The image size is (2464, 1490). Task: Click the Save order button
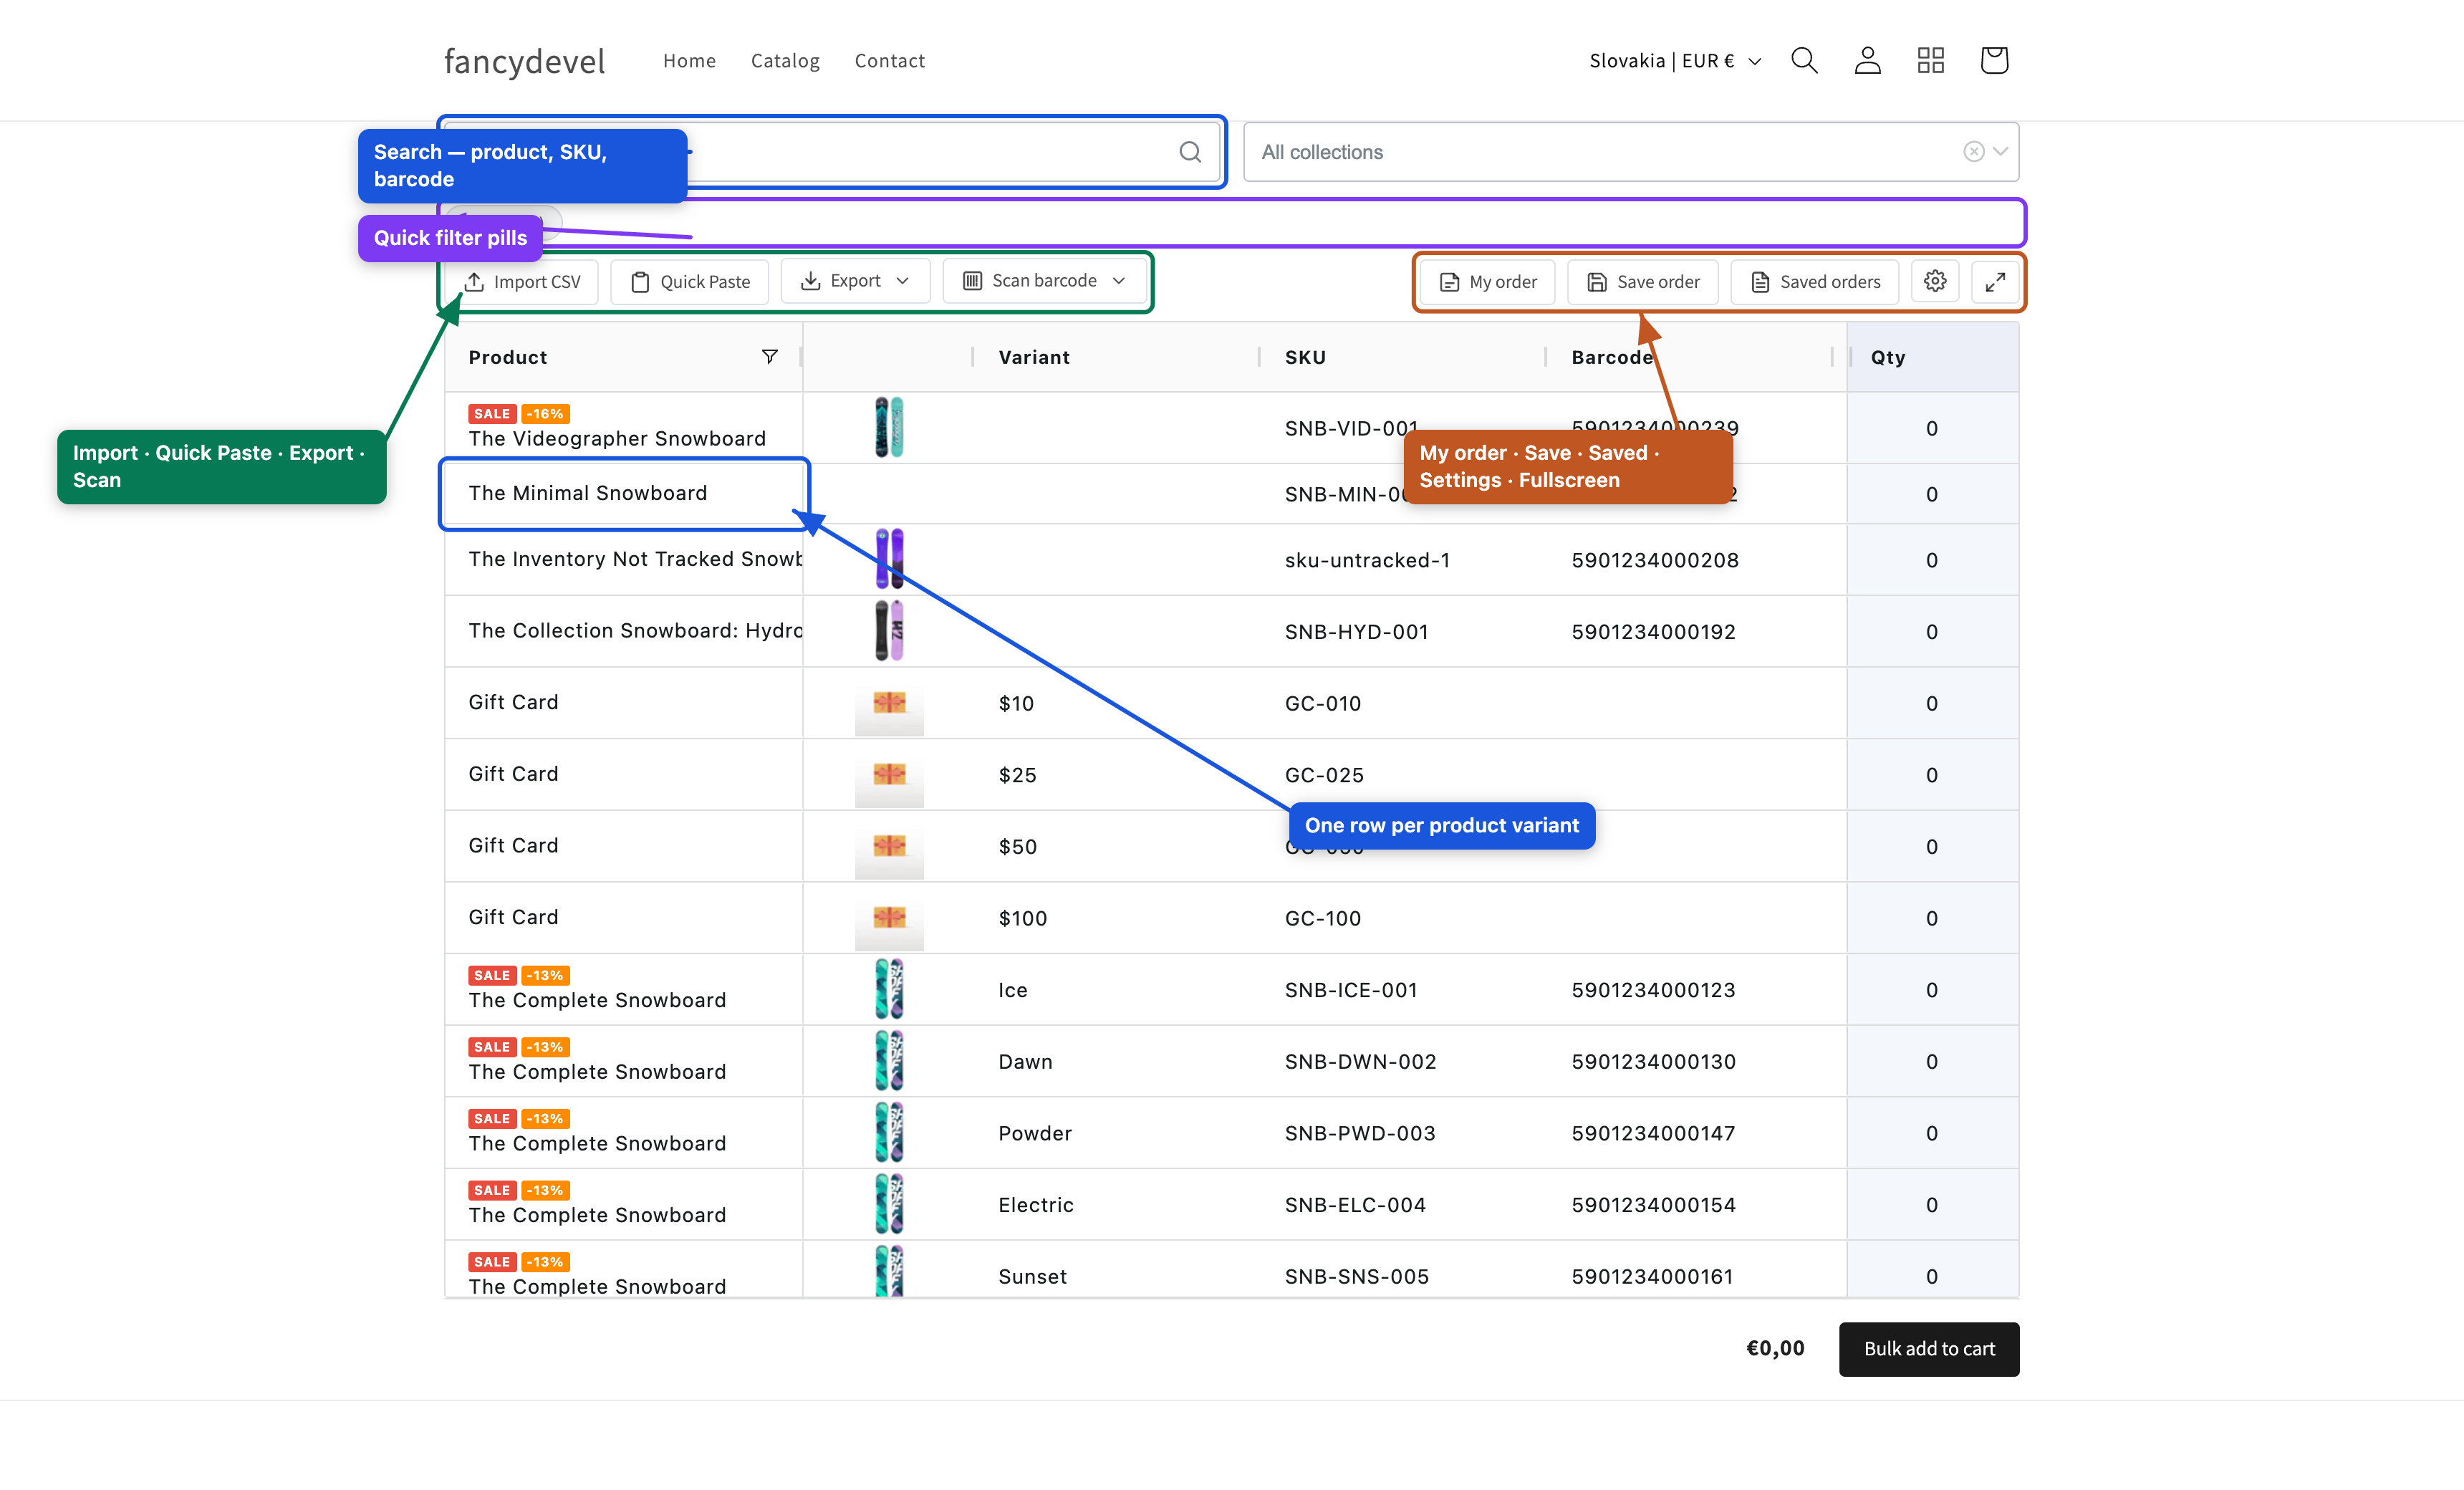(1643, 282)
